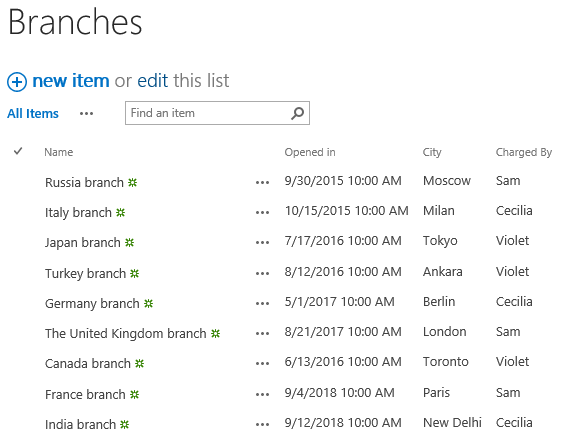The image size is (572, 441).
Task: Click the edit this list link
Action: (x=152, y=81)
